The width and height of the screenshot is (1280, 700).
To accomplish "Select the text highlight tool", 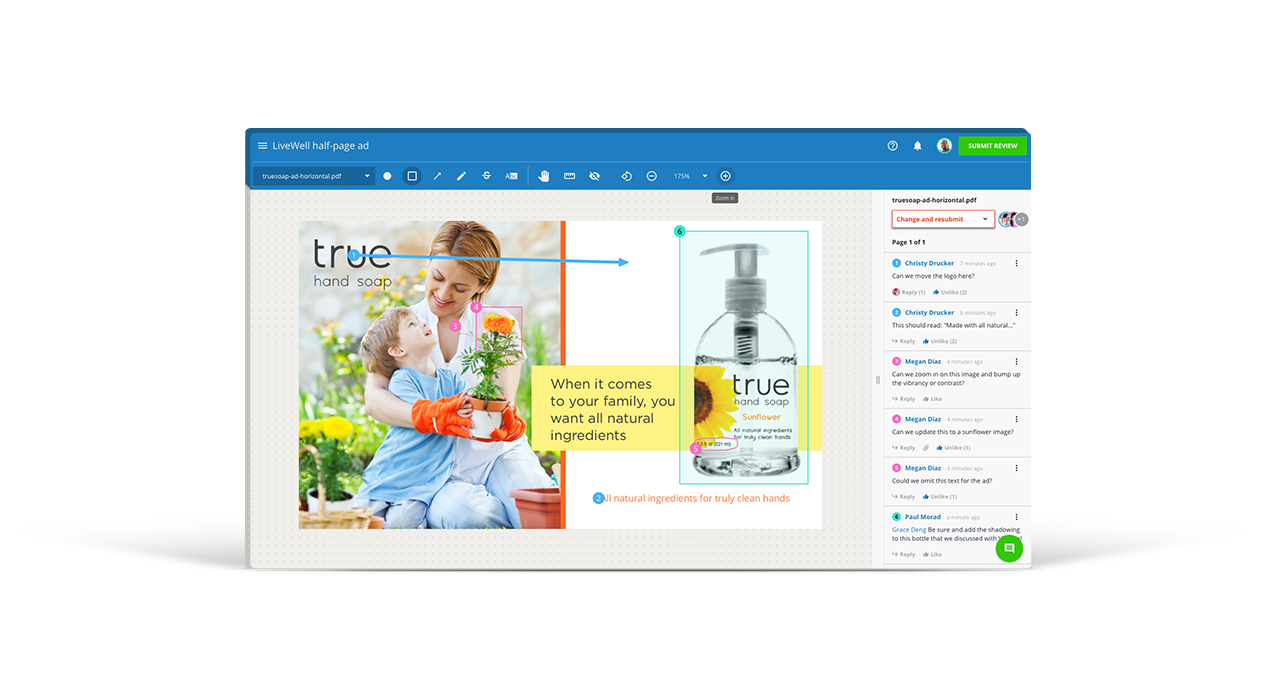I will (x=511, y=176).
